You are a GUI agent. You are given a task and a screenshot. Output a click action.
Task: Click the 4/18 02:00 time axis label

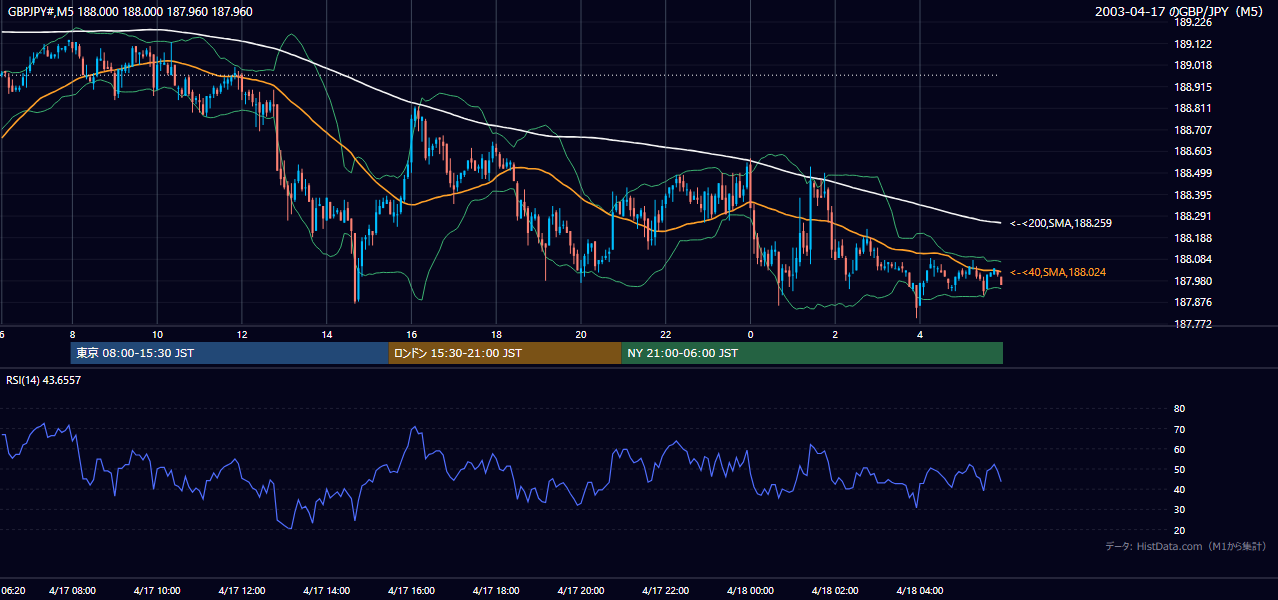tap(835, 591)
